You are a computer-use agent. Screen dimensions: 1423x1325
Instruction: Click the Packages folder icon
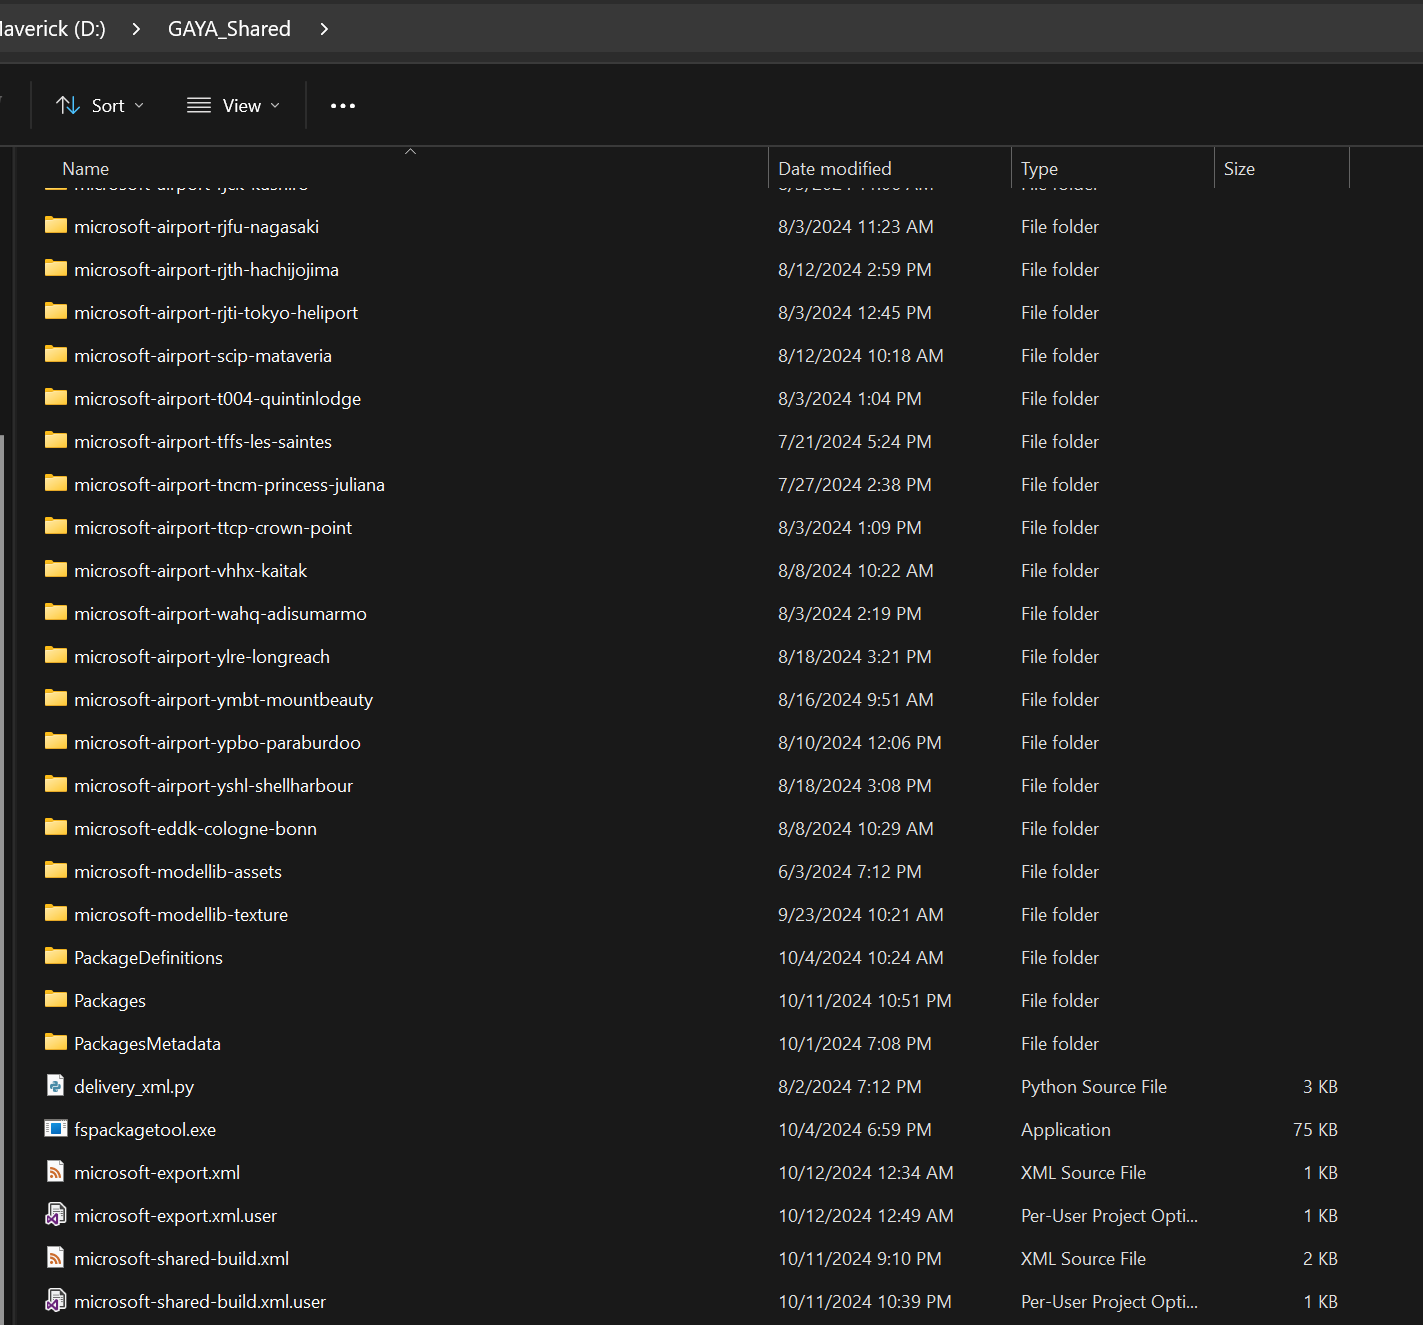pos(56,1000)
